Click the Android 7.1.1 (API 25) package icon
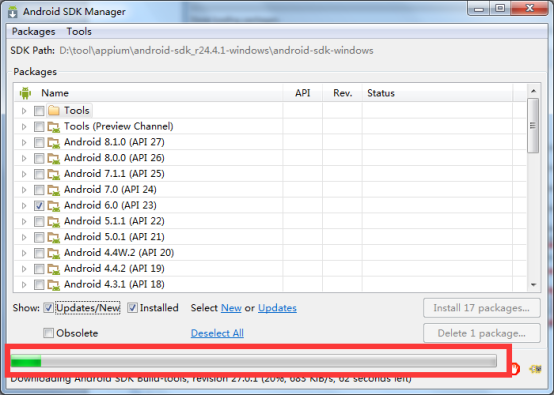Viewport: 554px width, 396px height. point(54,174)
